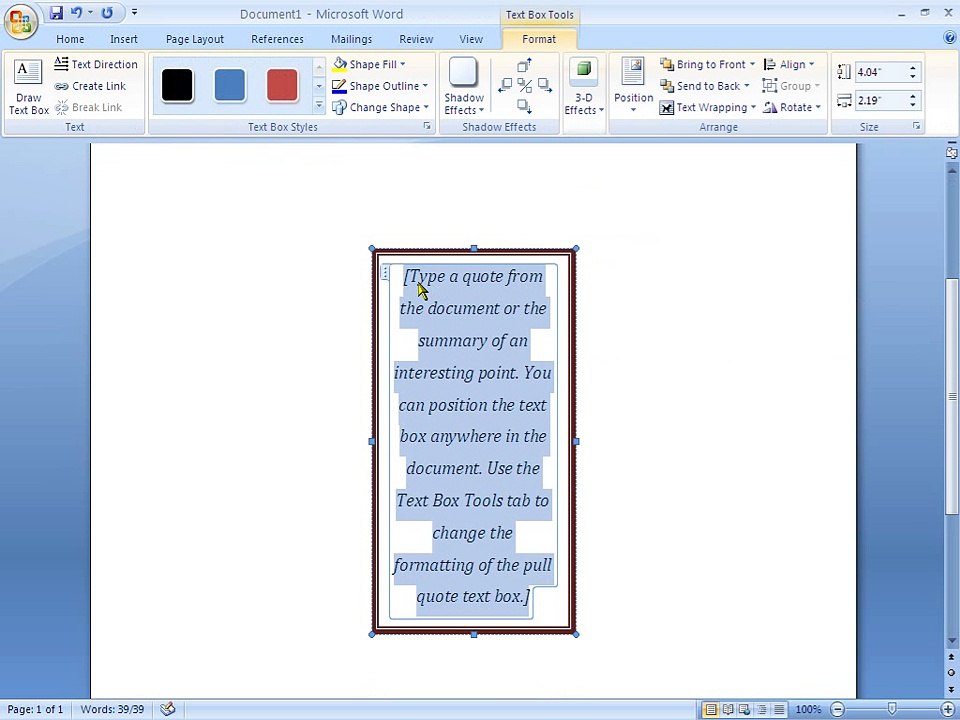Click the right-middle text box resize handle
Screen dimensions: 960x720
point(576,441)
